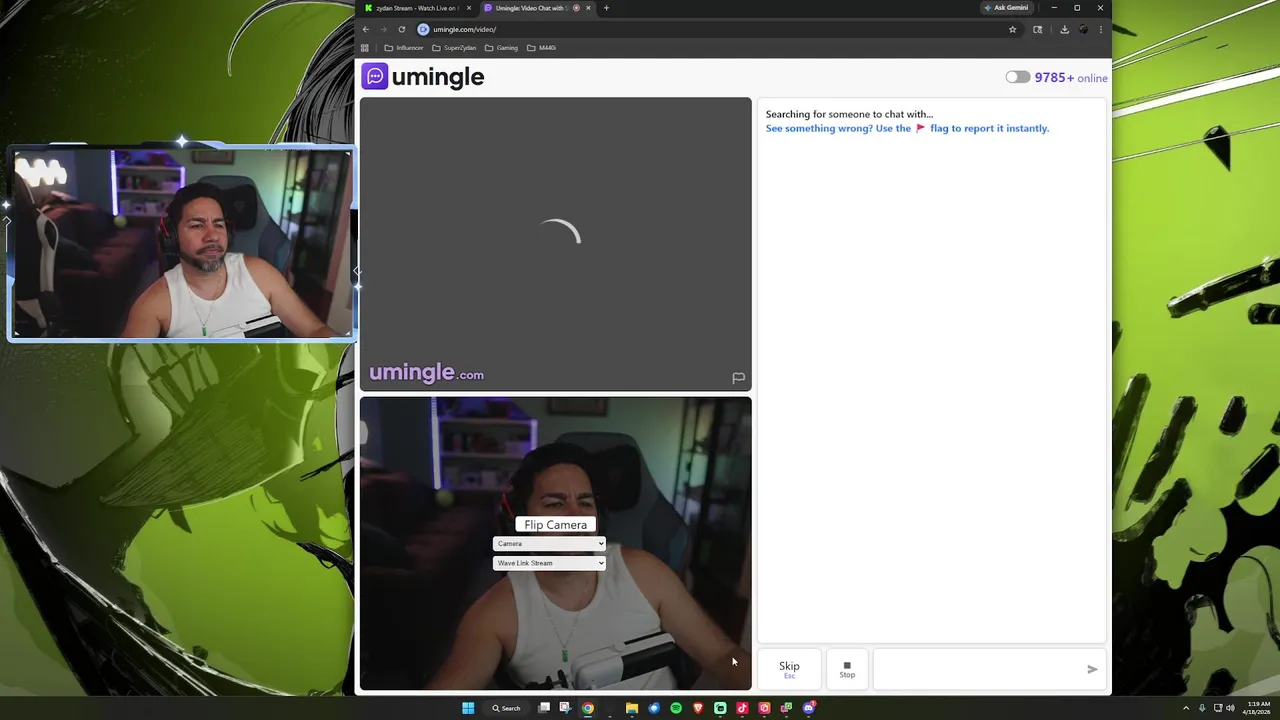Open a new browser tab
The width and height of the screenshot is (1280, 720).
pos(606,8)
